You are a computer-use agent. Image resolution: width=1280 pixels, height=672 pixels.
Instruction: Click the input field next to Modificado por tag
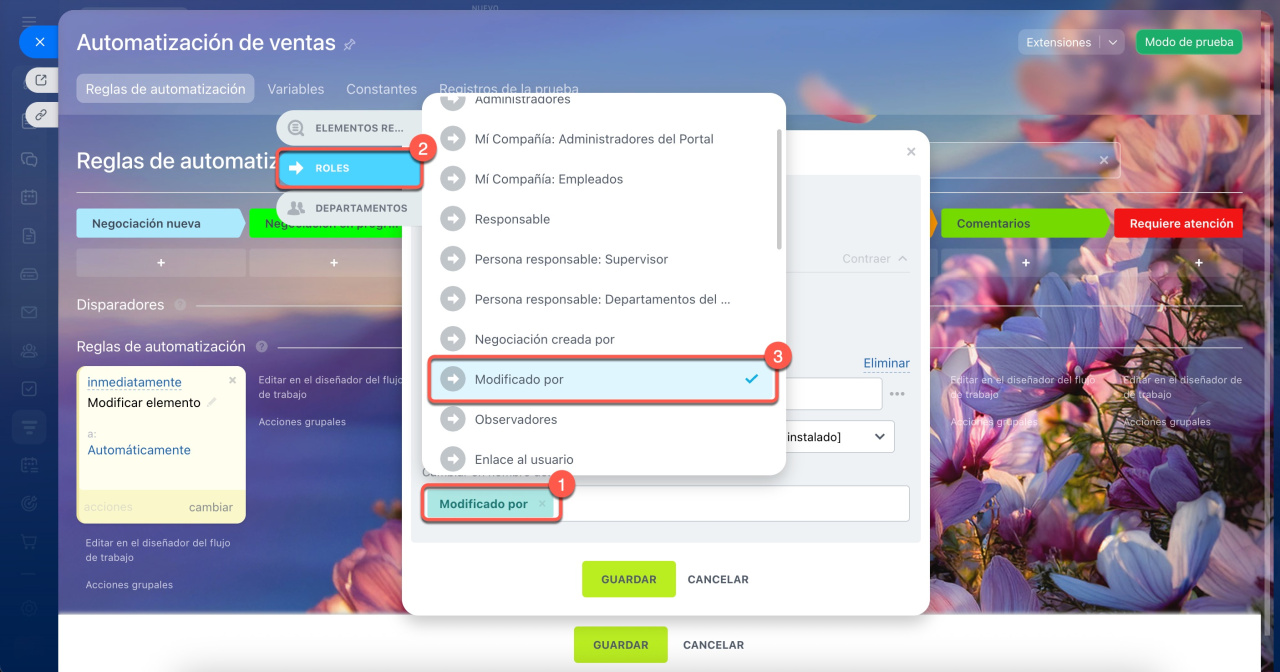coord(735,504)
